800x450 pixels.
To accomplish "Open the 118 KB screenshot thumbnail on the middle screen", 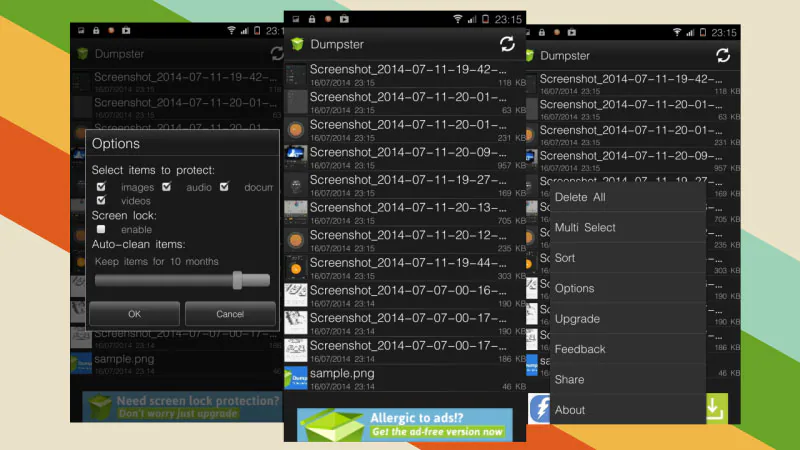I will [295, 76].
